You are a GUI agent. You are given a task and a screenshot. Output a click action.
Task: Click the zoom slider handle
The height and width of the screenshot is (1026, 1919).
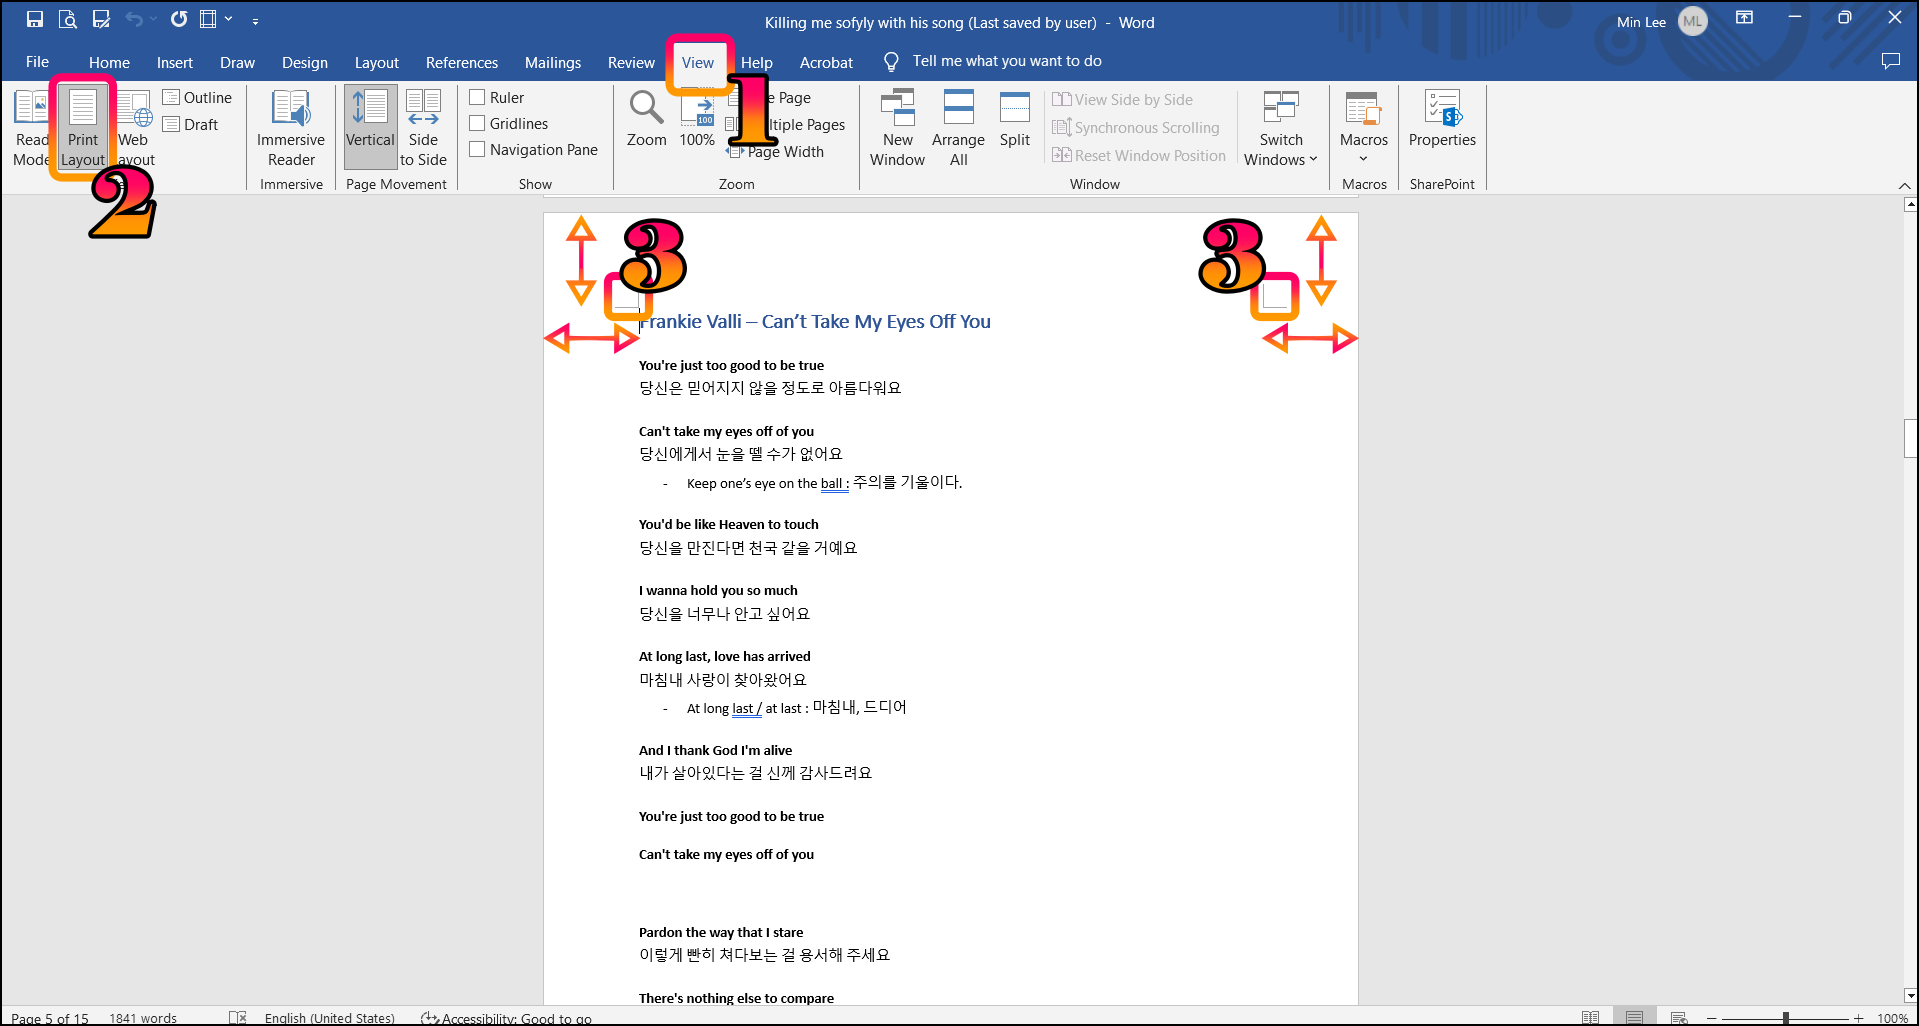(x=1785, y=1018)
